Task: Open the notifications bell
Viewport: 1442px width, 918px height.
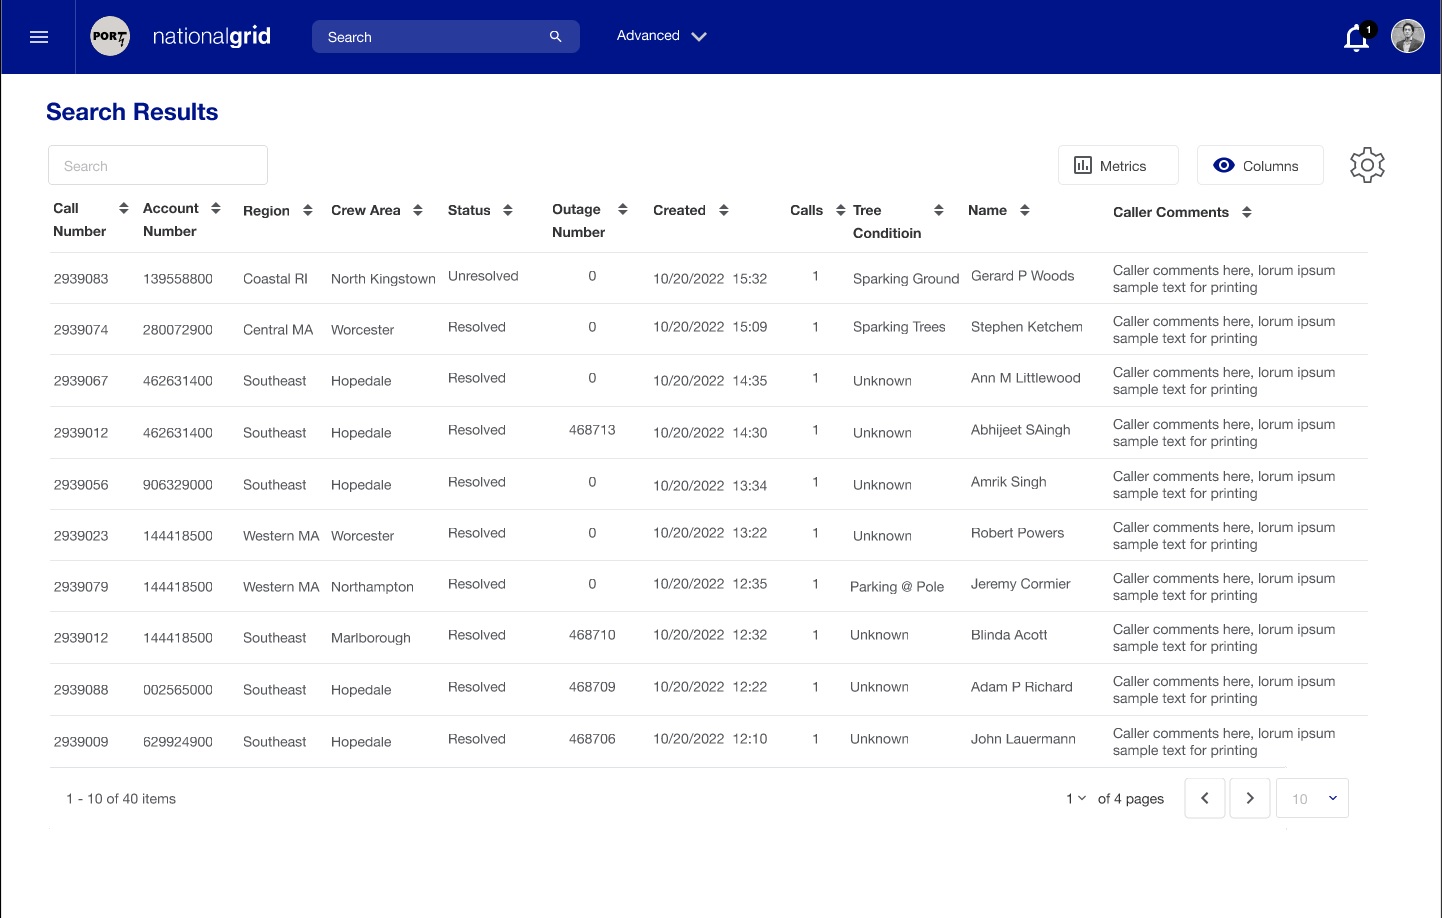Action: click(x=1356, y=38)
